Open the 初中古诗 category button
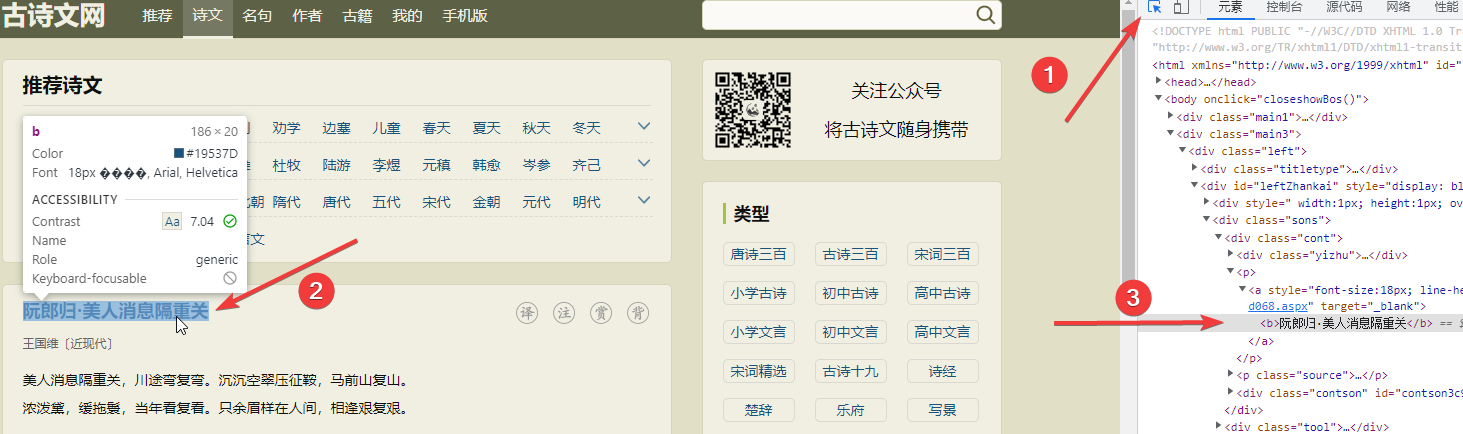Screen dimensions: 1463x434 coord(851,293)
